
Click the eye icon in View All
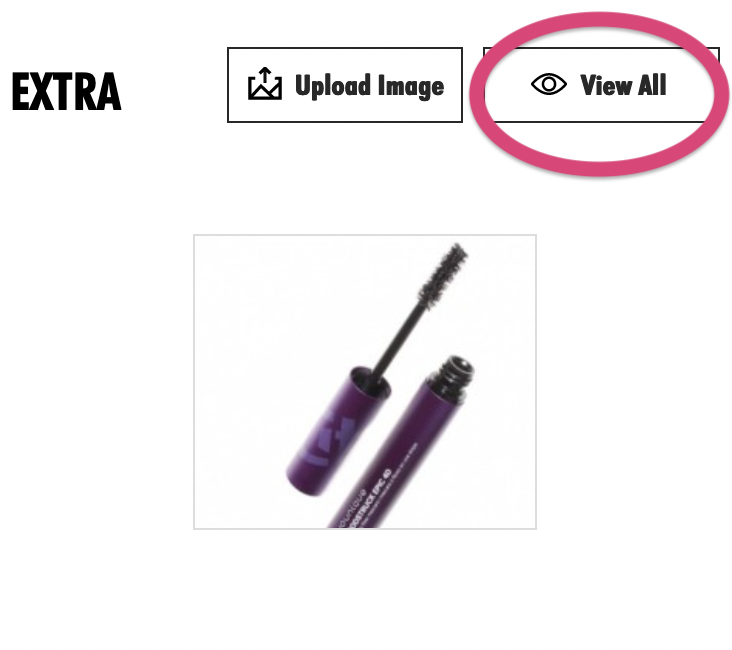pyautogui.click(x=549, y=85)
